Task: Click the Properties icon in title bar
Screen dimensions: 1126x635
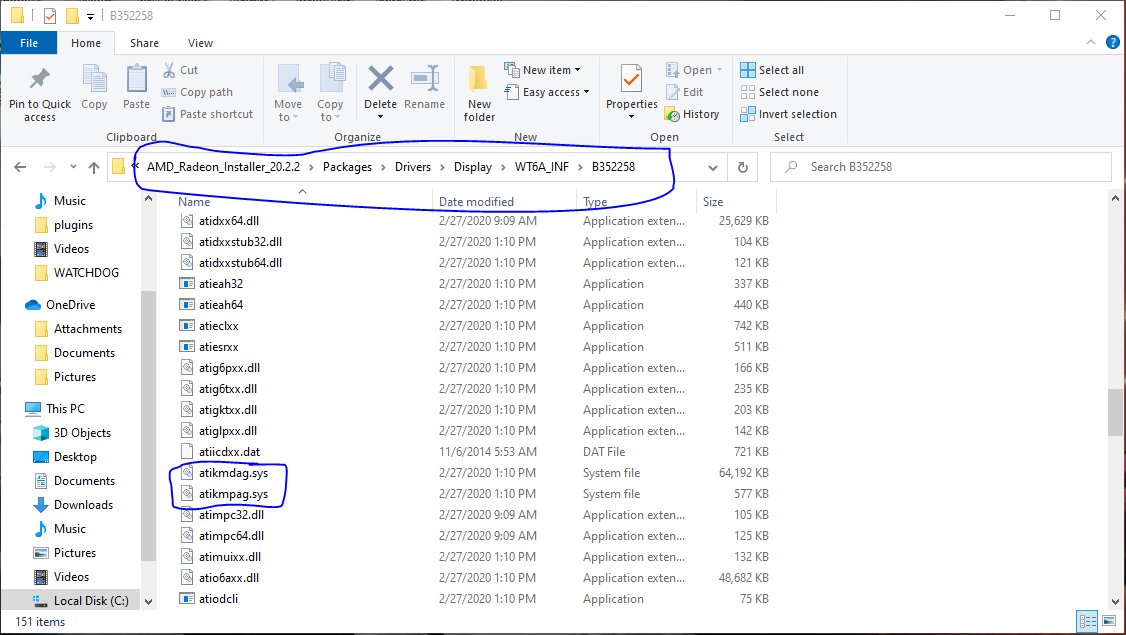Action: click(50, 15)
